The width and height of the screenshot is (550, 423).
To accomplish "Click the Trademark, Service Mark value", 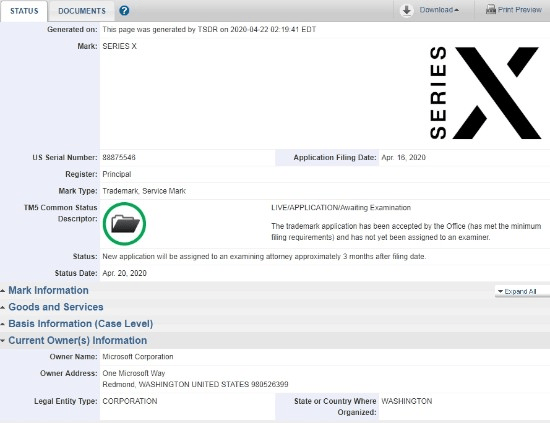I will coord(144,191).
